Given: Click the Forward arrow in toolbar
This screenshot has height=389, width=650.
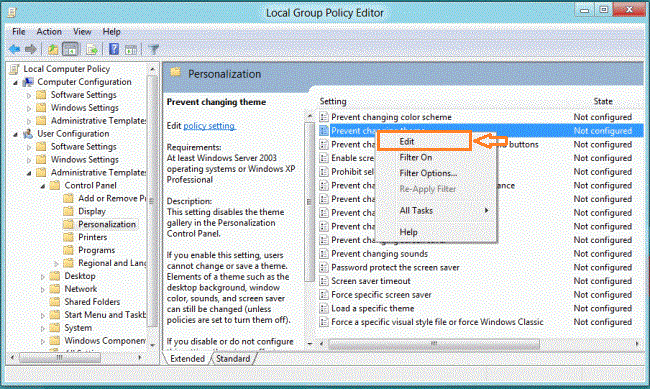Looking at the screenshot, I should [x=30, y=49].
